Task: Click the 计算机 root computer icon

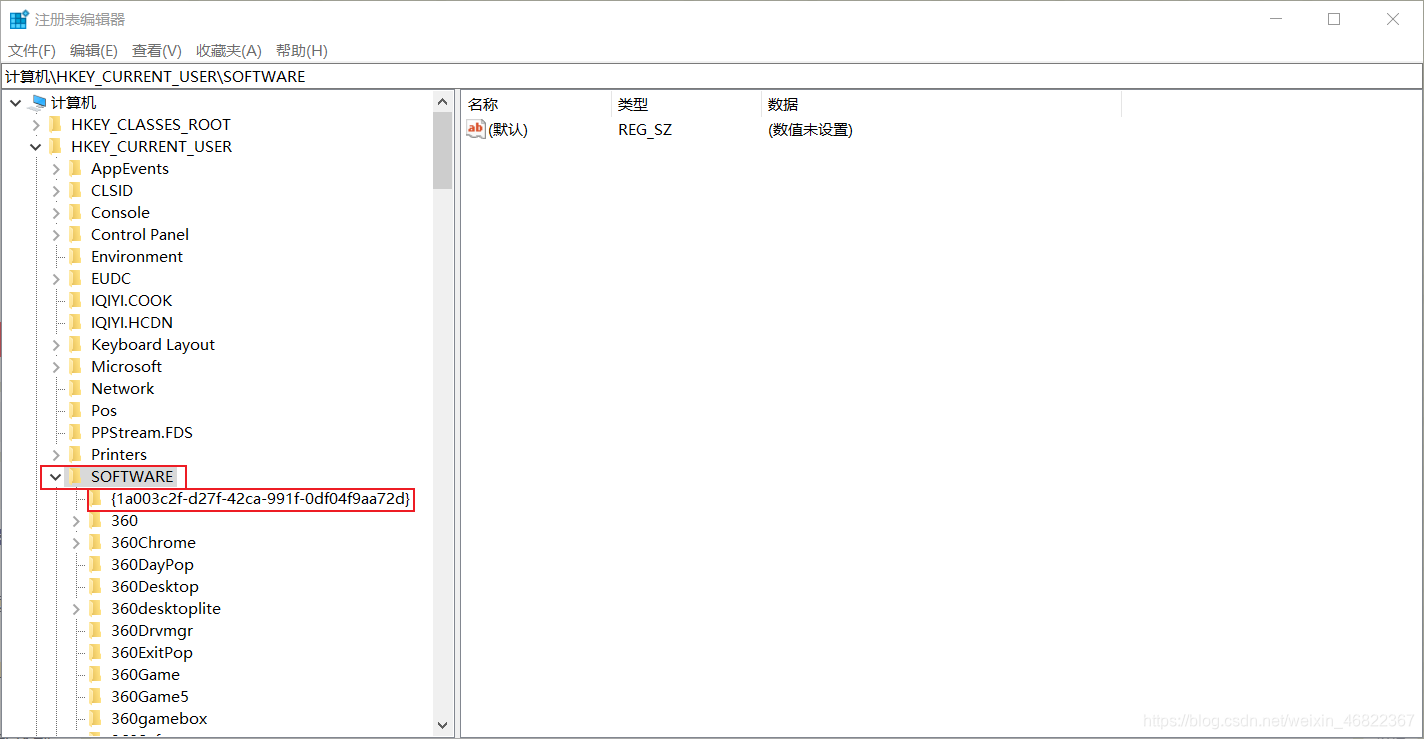Action: [38, 101]
